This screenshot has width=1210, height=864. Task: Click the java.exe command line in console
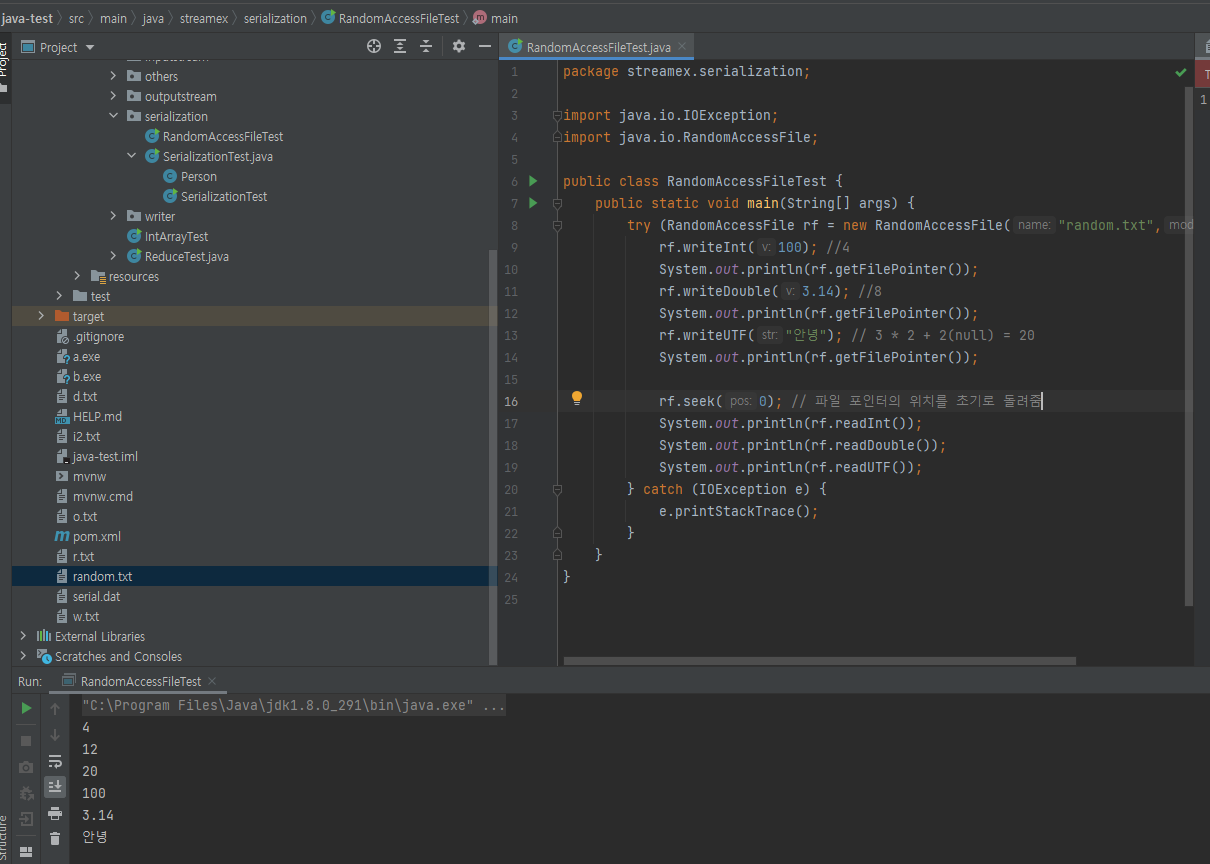[x=294, y=705]
